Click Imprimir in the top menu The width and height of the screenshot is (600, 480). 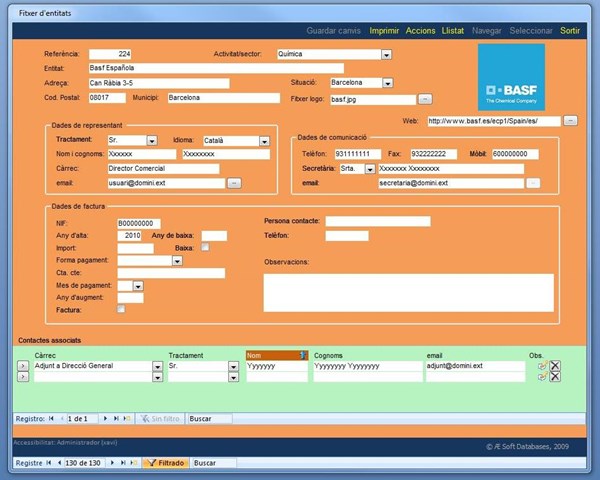coord(383,31)
